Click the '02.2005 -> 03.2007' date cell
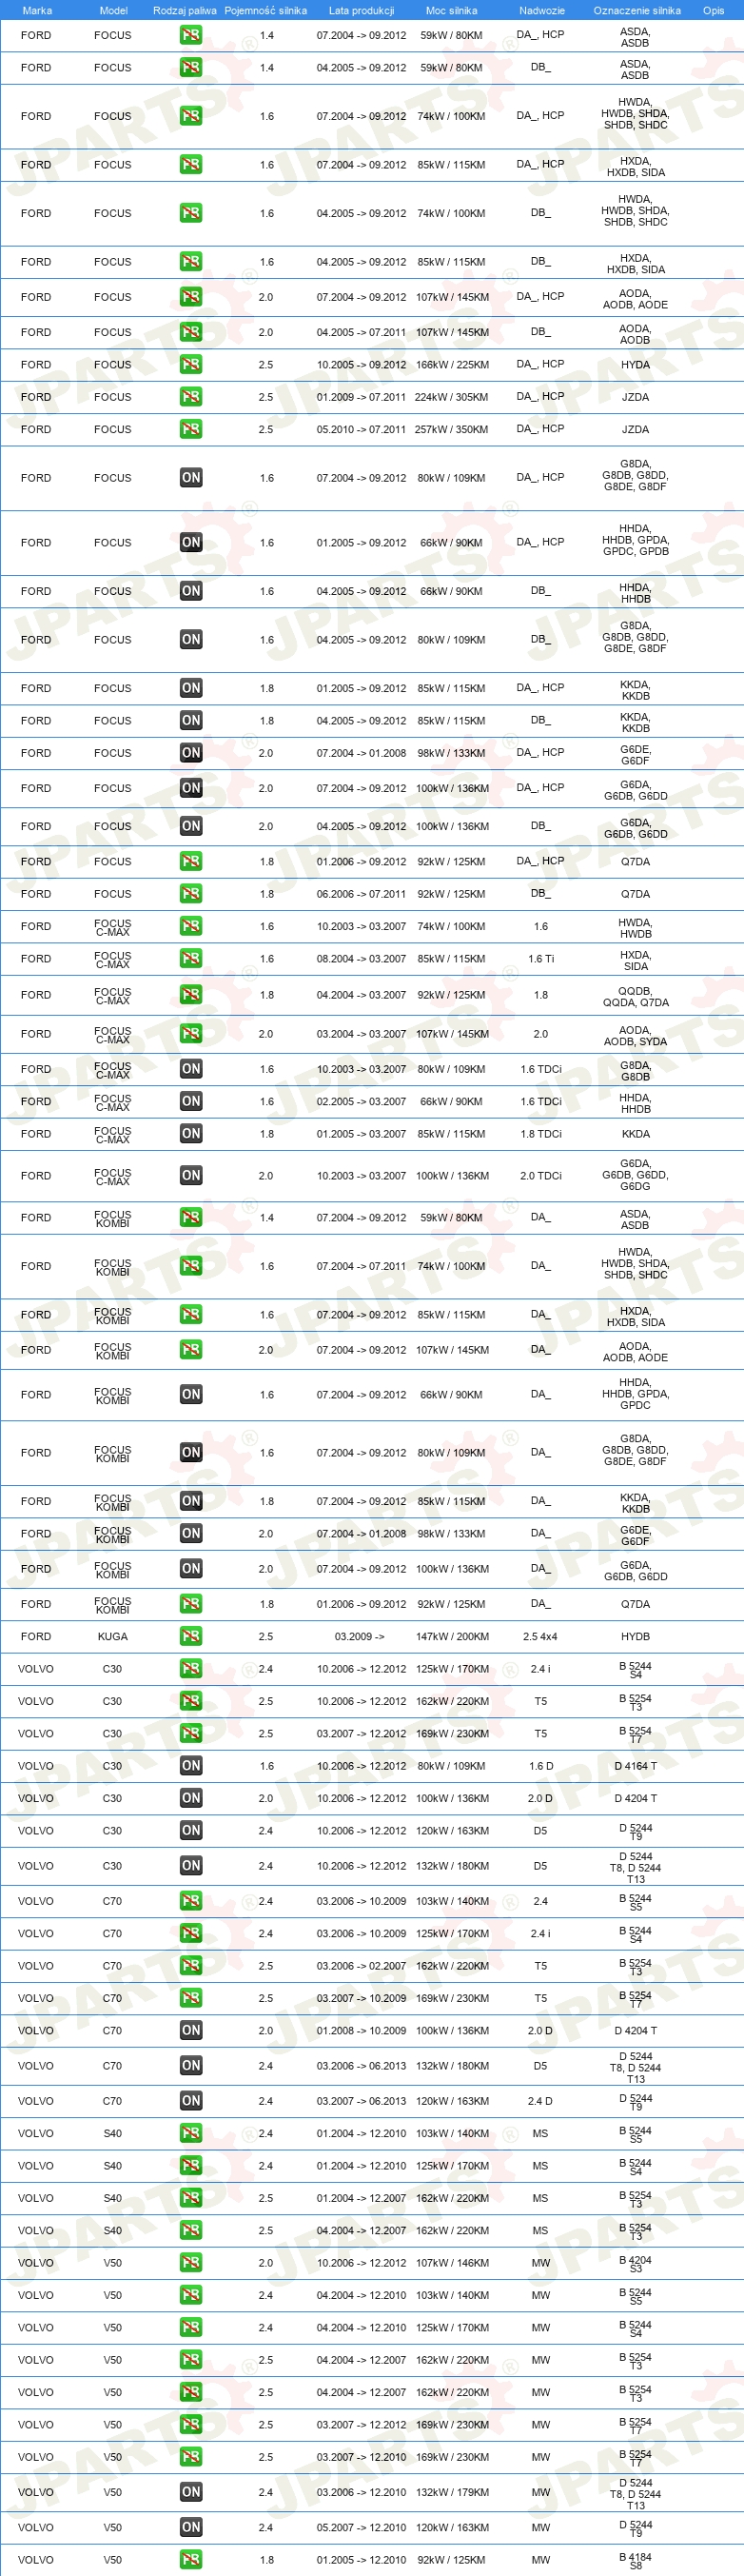Viewport: 744px width, 2576px height. (x=361, y=1101)
